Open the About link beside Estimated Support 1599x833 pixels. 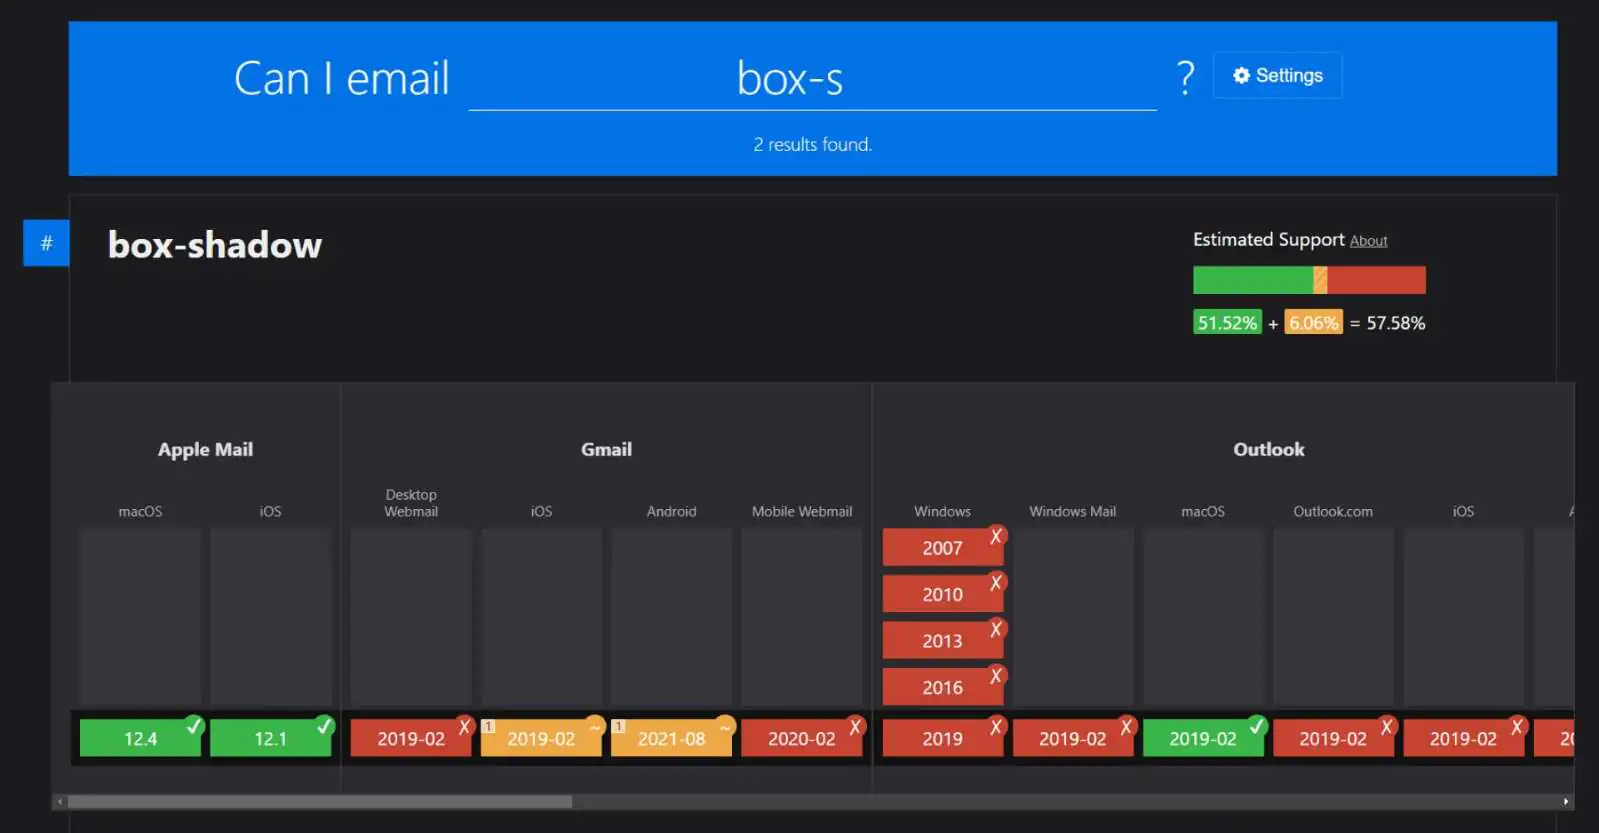pos(1368,241)
